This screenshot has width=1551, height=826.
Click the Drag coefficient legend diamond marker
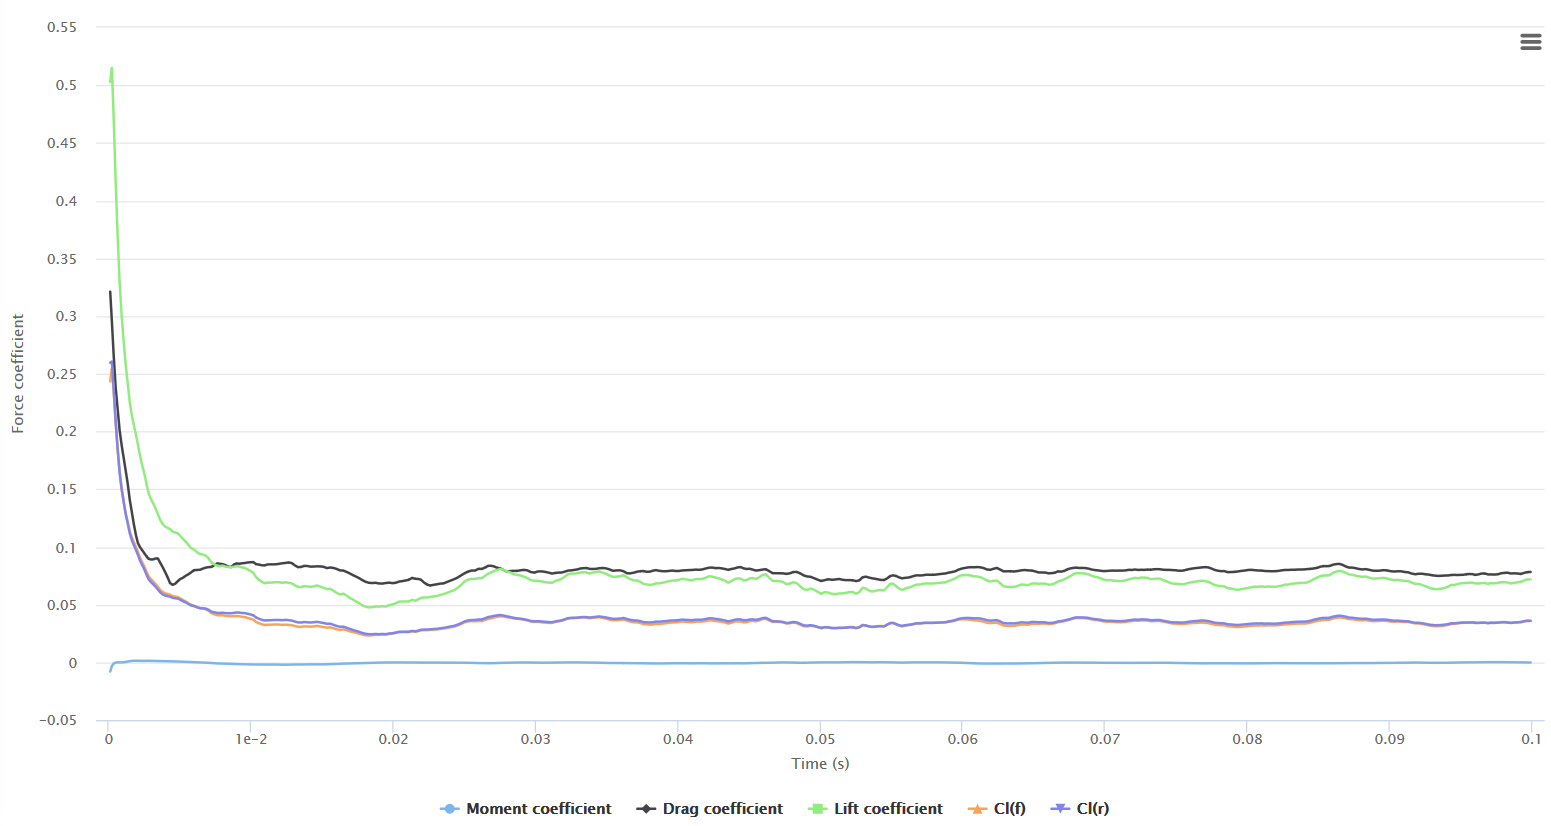[646, 809]
